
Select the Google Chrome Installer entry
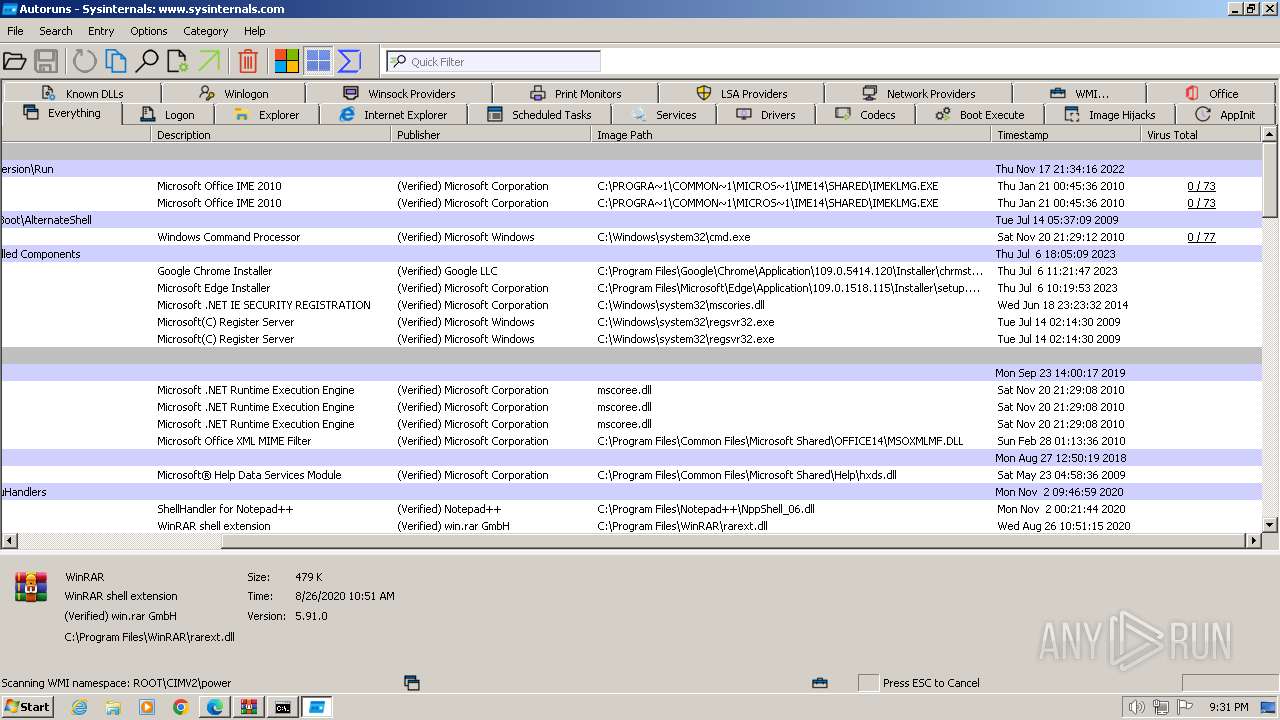[632, 271]
